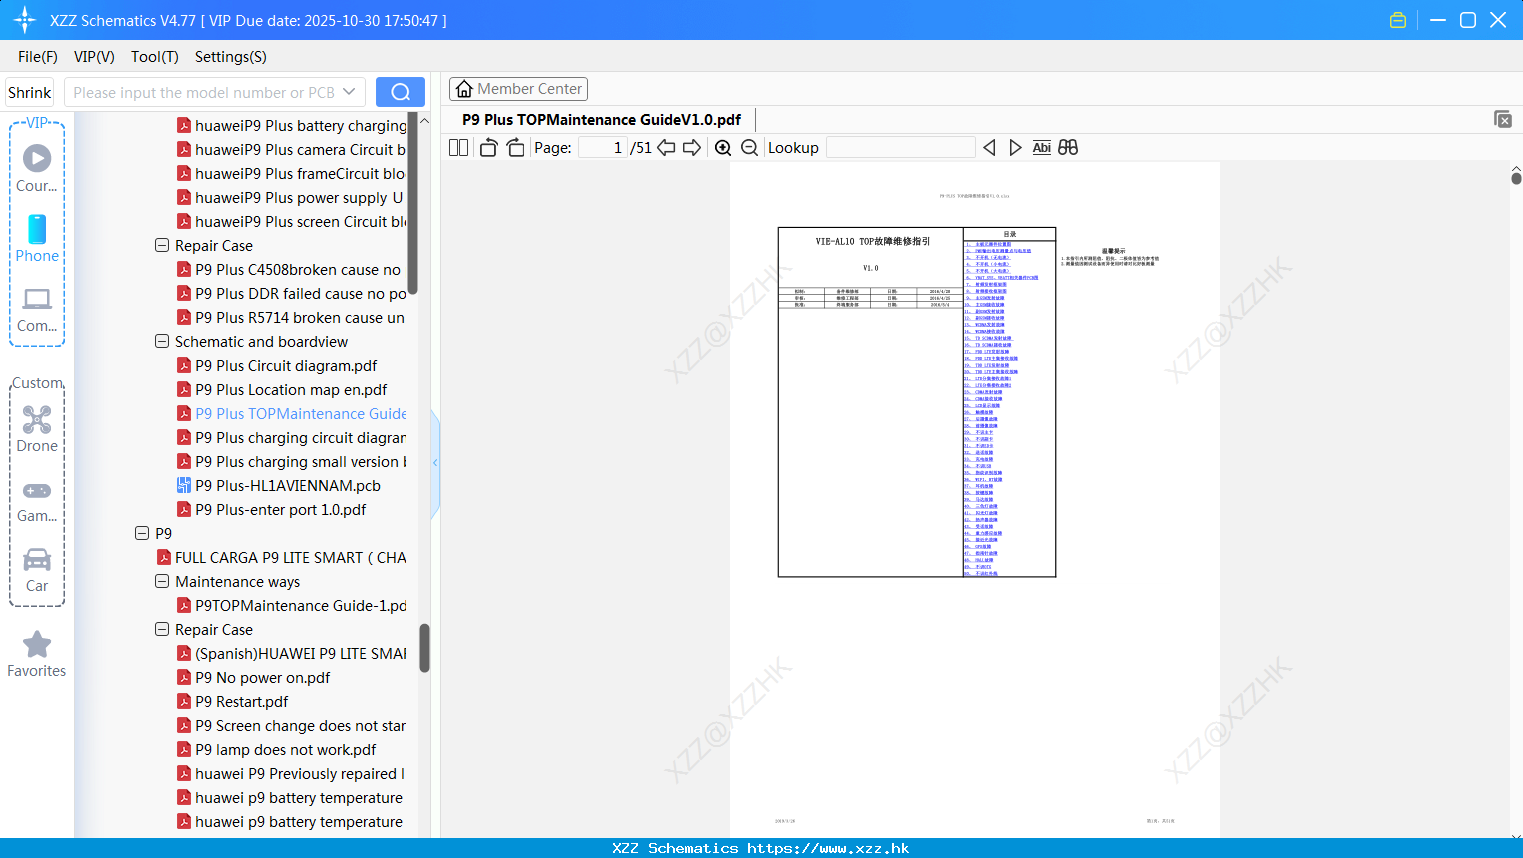Collapse the P9 Repair Case folder
The width and height of the screenshot is (1523, 858).
(x=162, y=629)
